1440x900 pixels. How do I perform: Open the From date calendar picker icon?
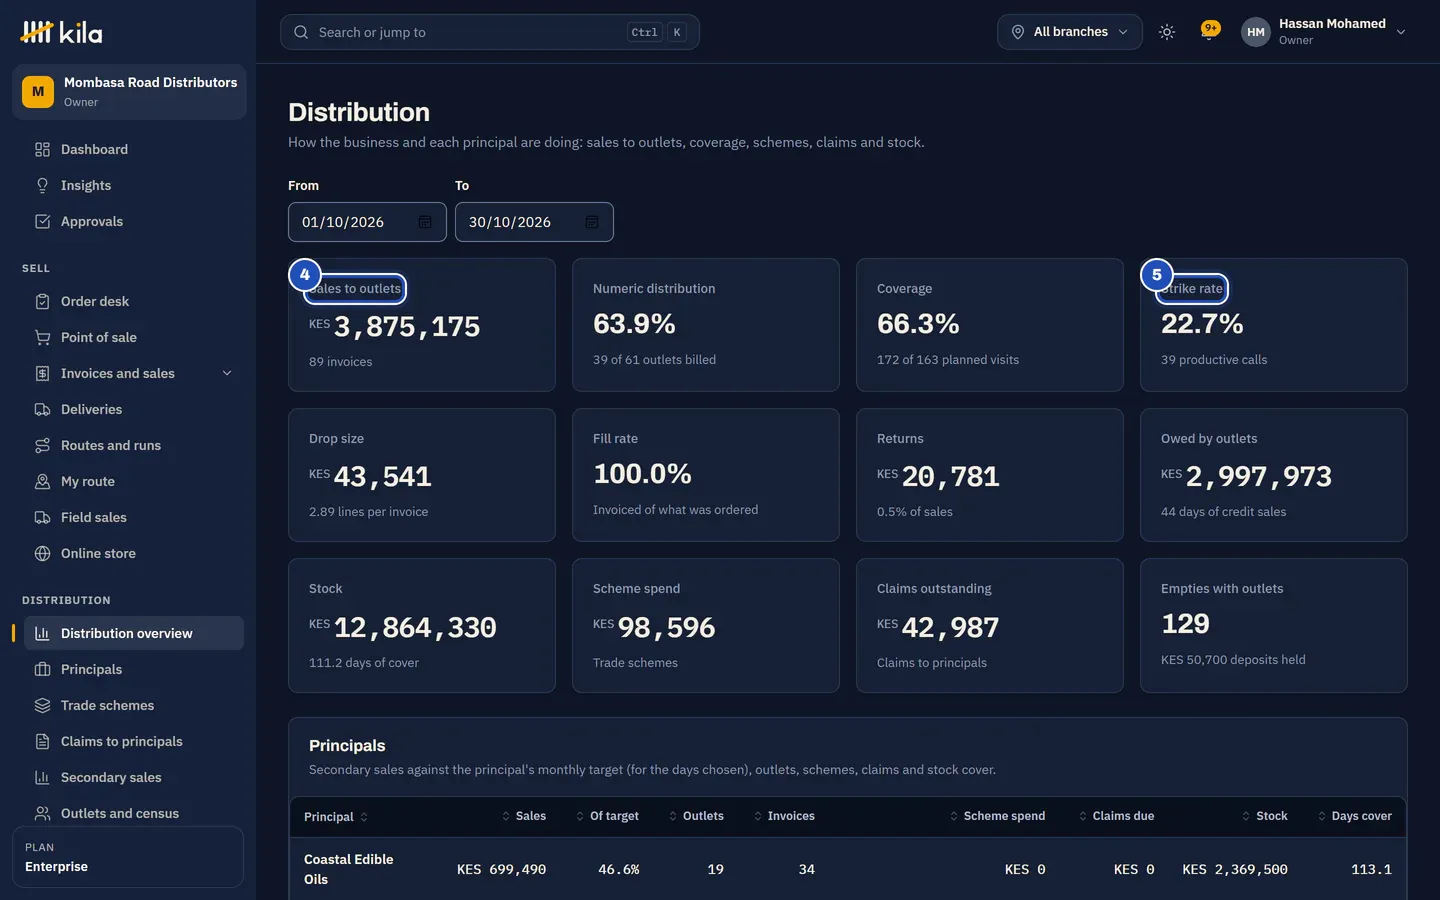pyautogui.click(x=425, y=222)
